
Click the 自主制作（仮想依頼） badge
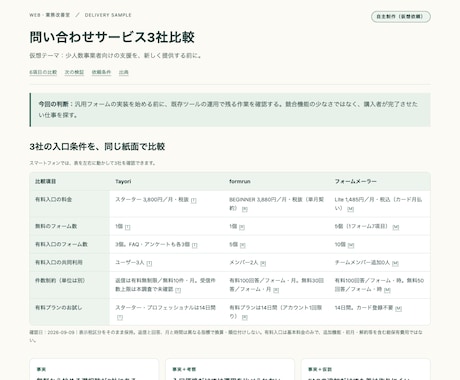tap(401, 17)
